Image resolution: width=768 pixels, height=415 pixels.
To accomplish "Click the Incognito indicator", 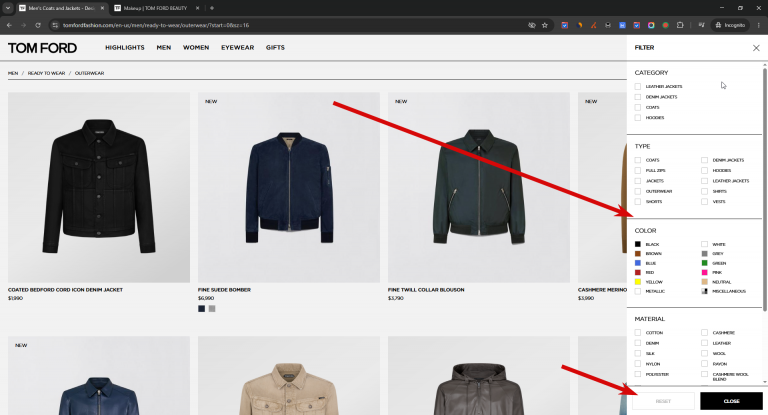I will pyautogui.click(x=730, y=25).
